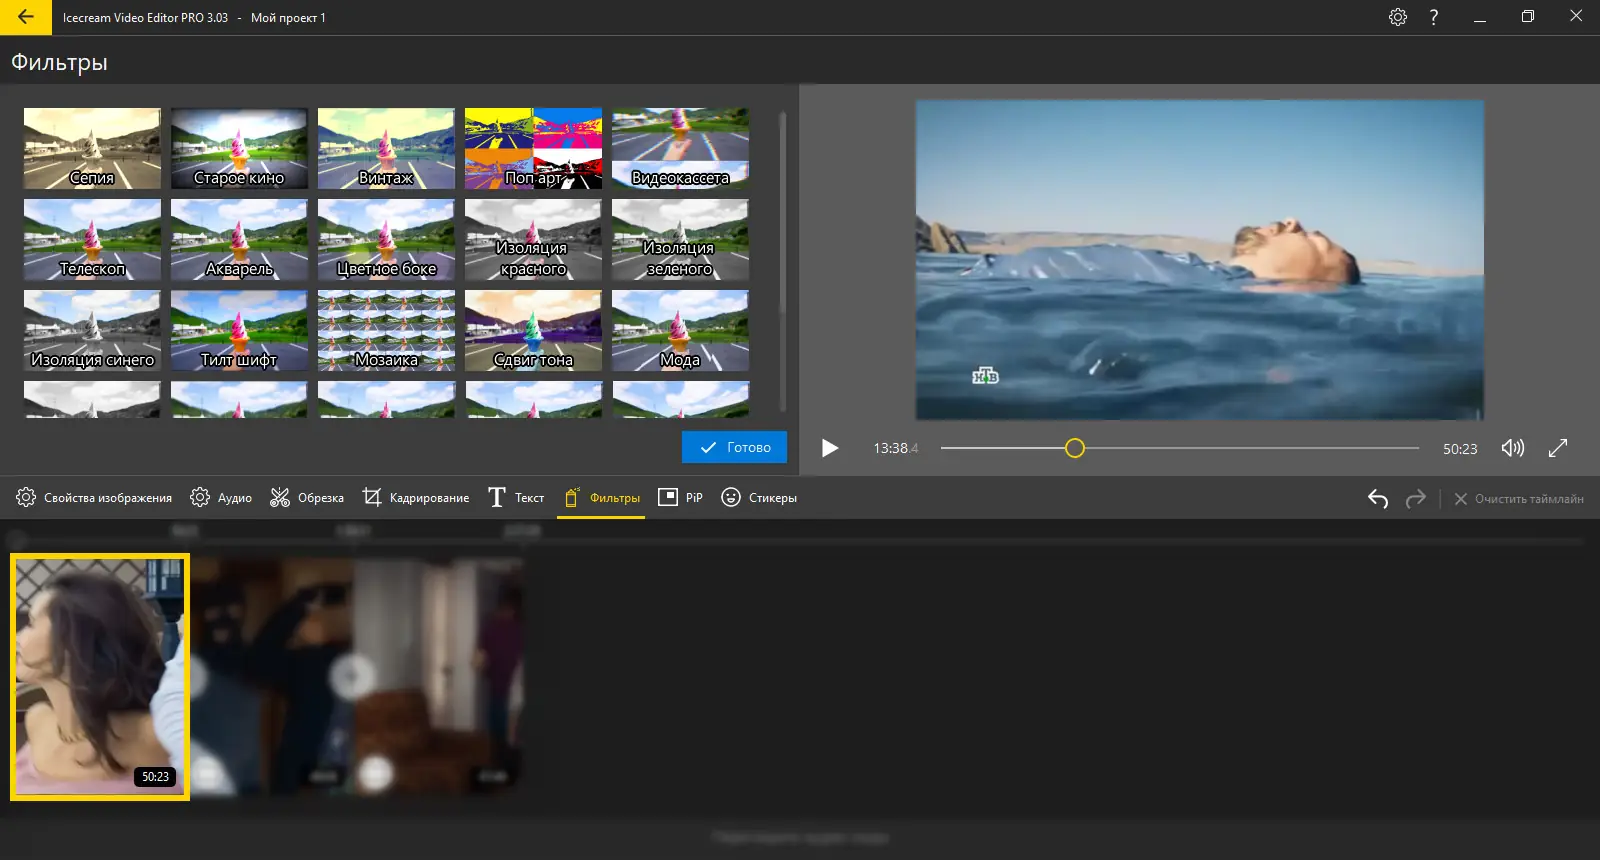Play the video preview
The width and height of the screenshot is (1600, 860).
coord(829,448)
